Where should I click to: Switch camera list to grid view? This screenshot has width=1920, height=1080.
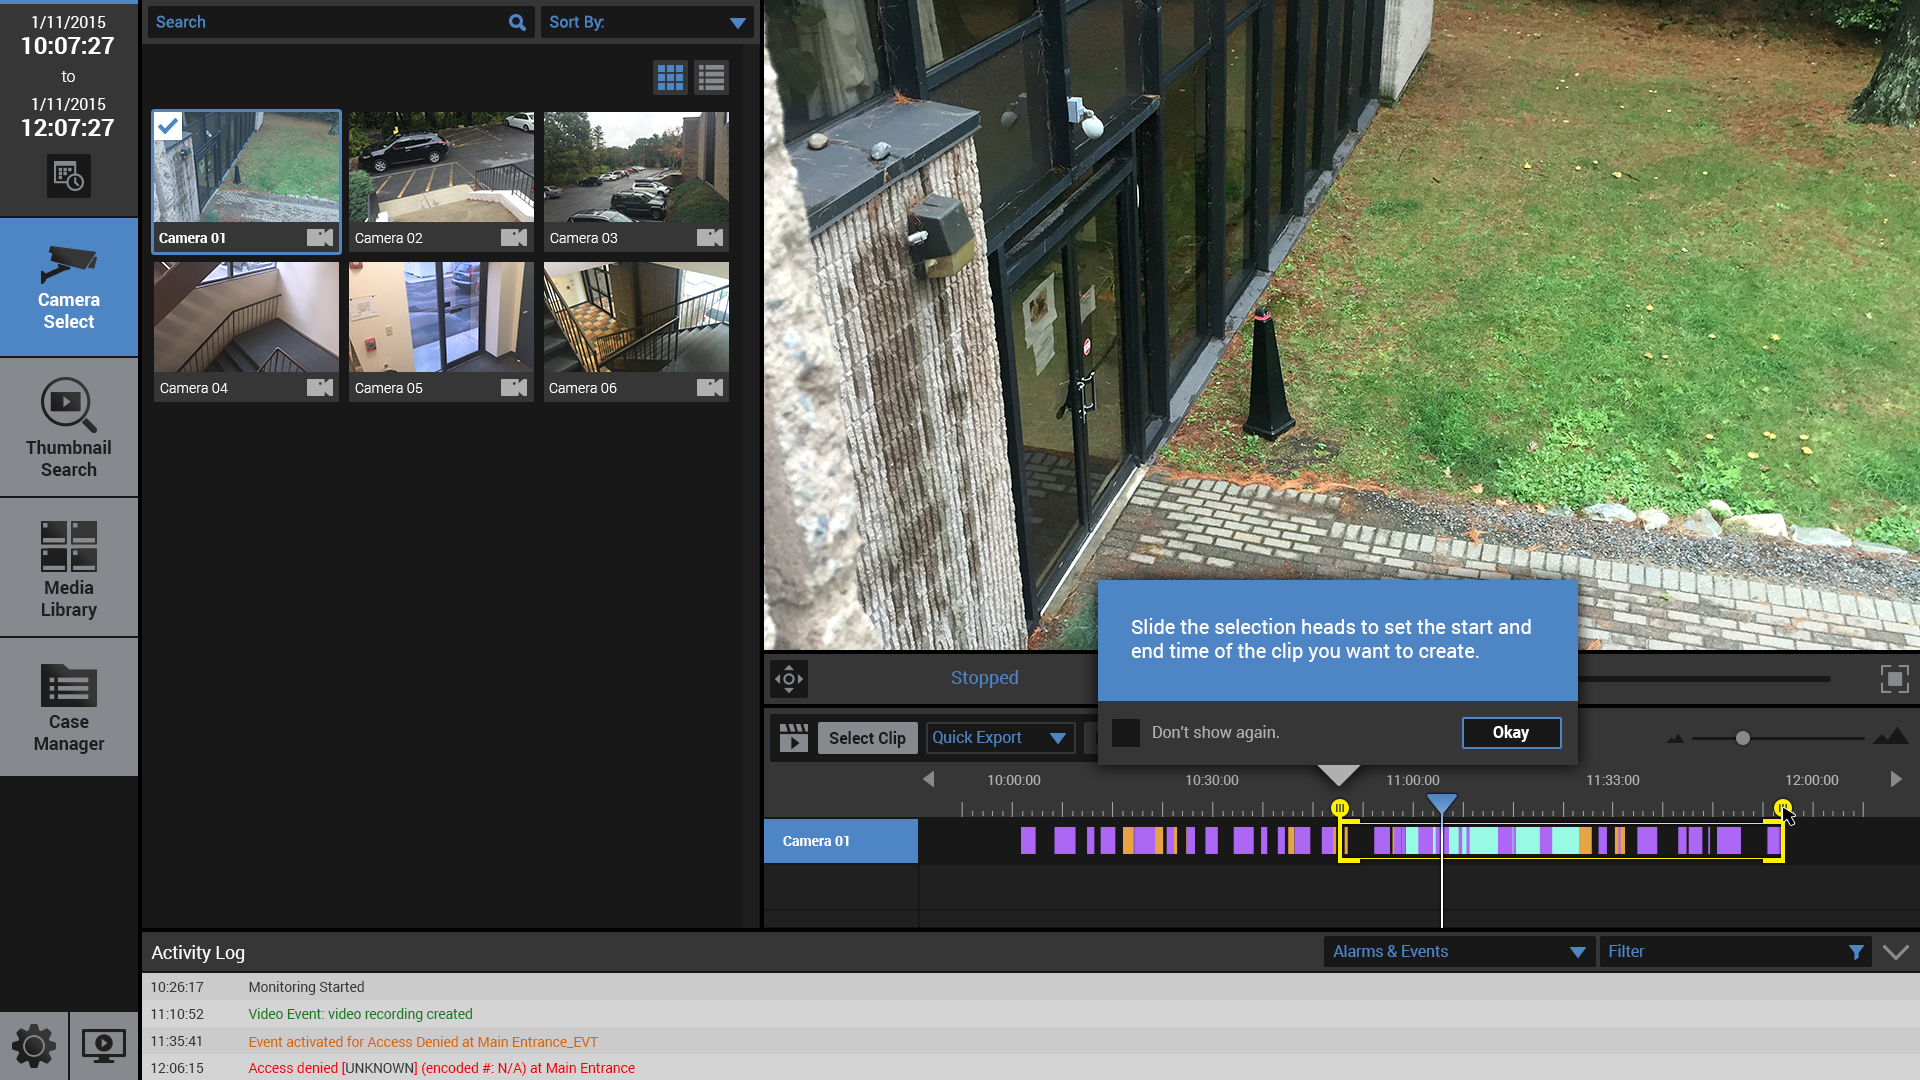pyautogui.click(x=670, y=78)
